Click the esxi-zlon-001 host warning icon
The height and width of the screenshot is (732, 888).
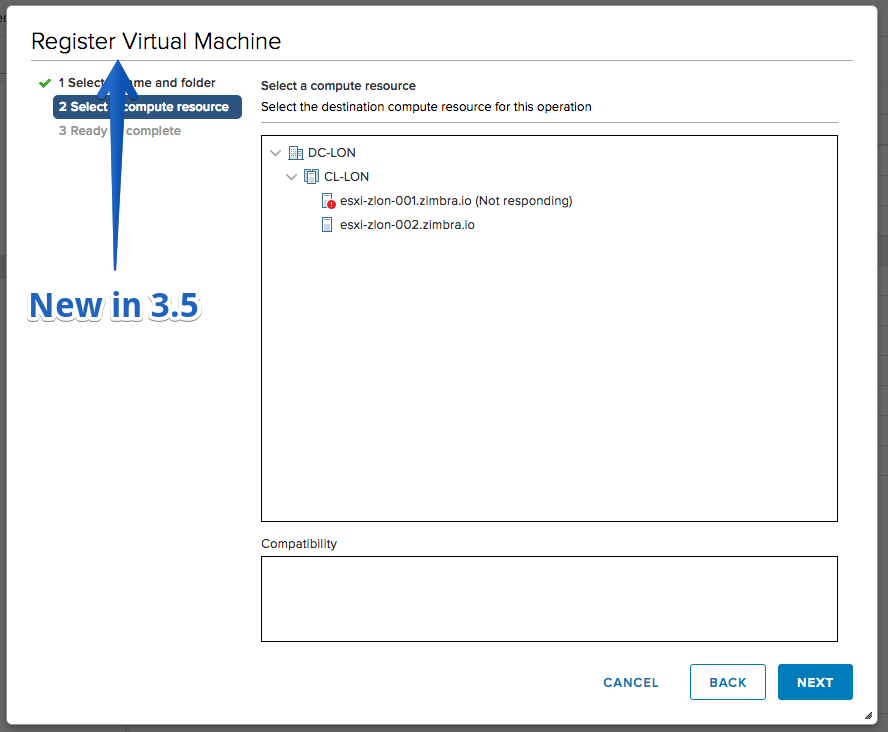click(x=328, y=201)
